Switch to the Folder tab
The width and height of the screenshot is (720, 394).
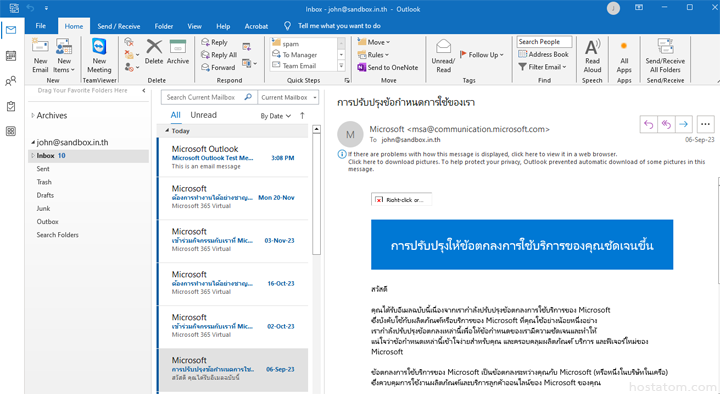pos(163,26)
